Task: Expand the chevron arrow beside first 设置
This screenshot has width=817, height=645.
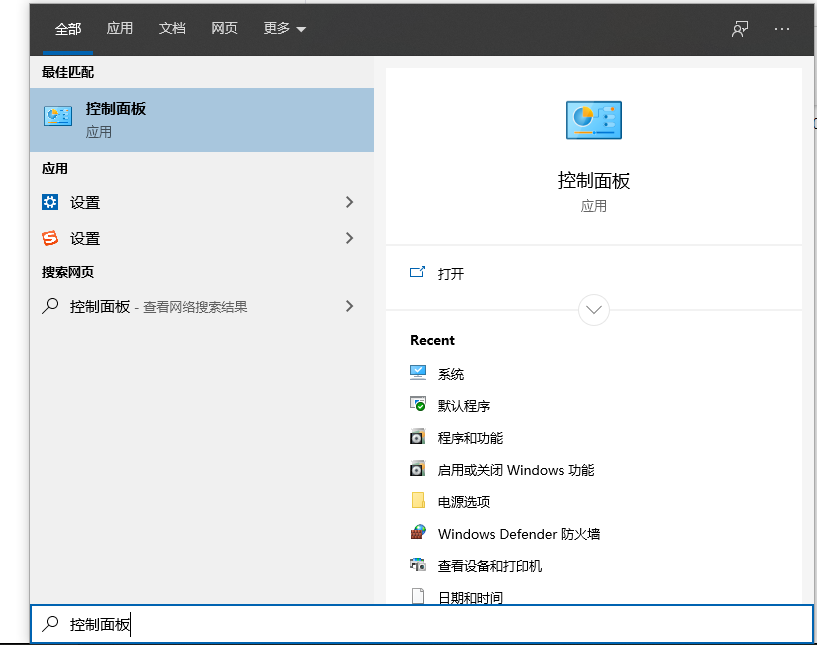Action: (x=349, y=202)
